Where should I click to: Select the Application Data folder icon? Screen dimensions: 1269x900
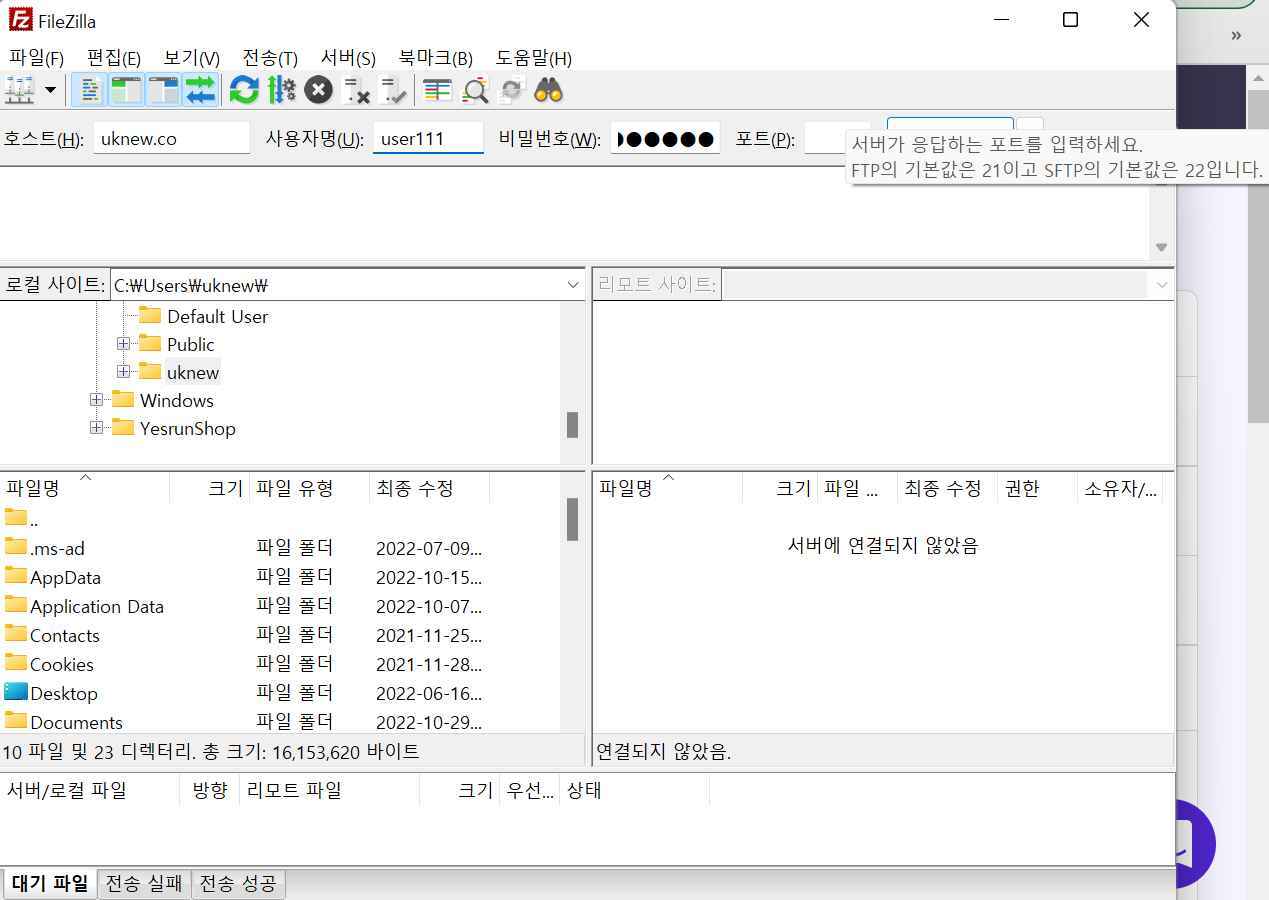[15, 605]
